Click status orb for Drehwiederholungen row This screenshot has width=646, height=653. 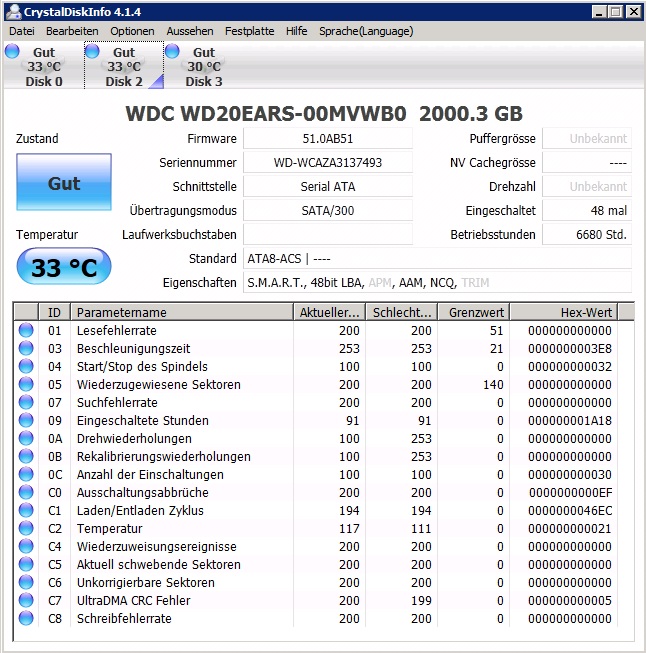click(26, 438)
